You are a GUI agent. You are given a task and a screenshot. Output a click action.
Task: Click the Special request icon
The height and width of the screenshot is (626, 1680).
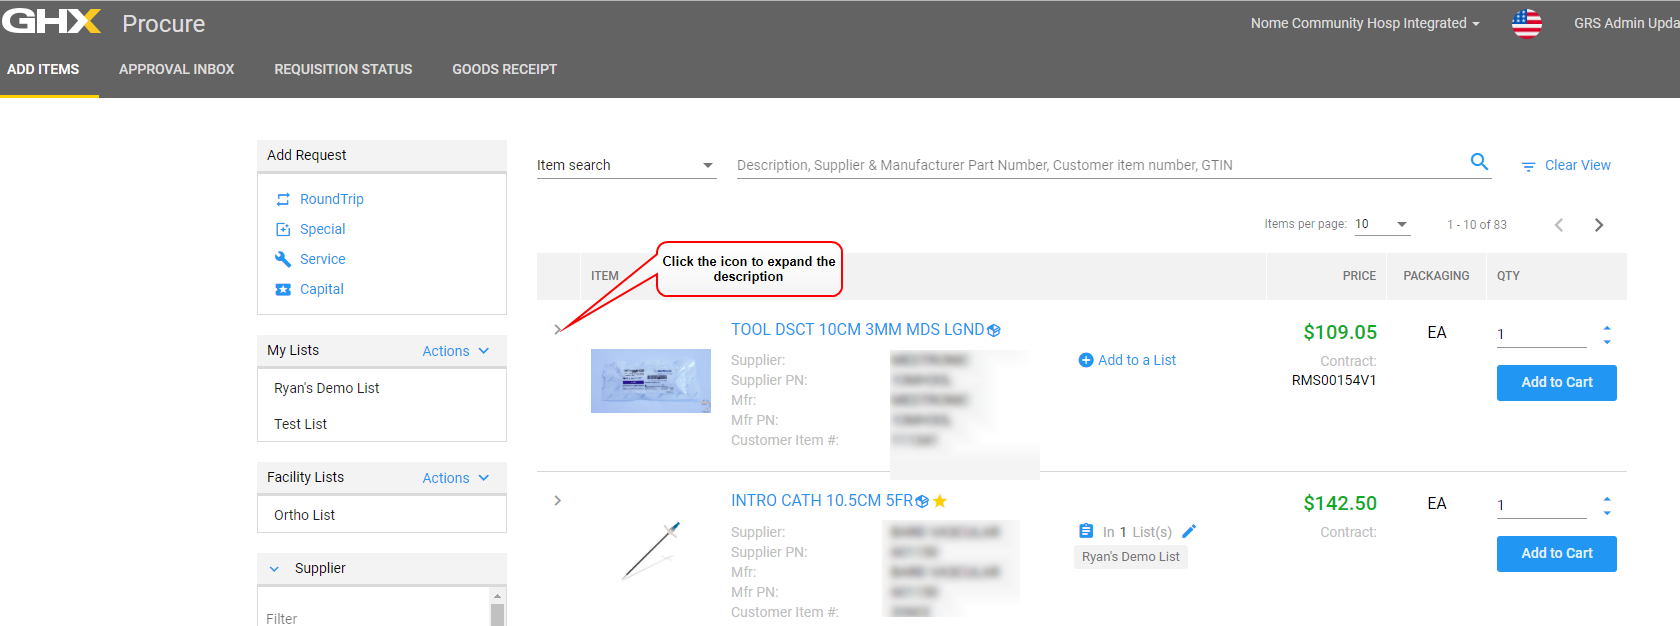pyautogui.click(x=283, y=229)
